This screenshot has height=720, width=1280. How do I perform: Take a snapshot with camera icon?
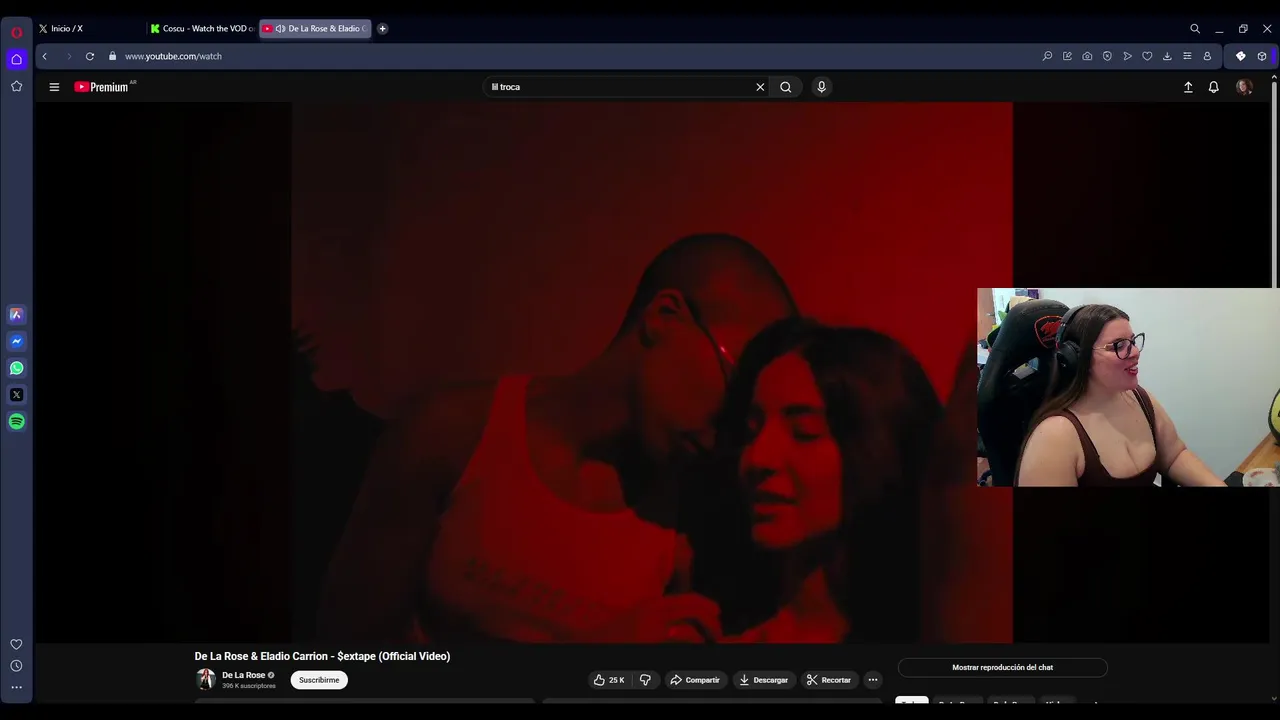tap(1087, 56)
